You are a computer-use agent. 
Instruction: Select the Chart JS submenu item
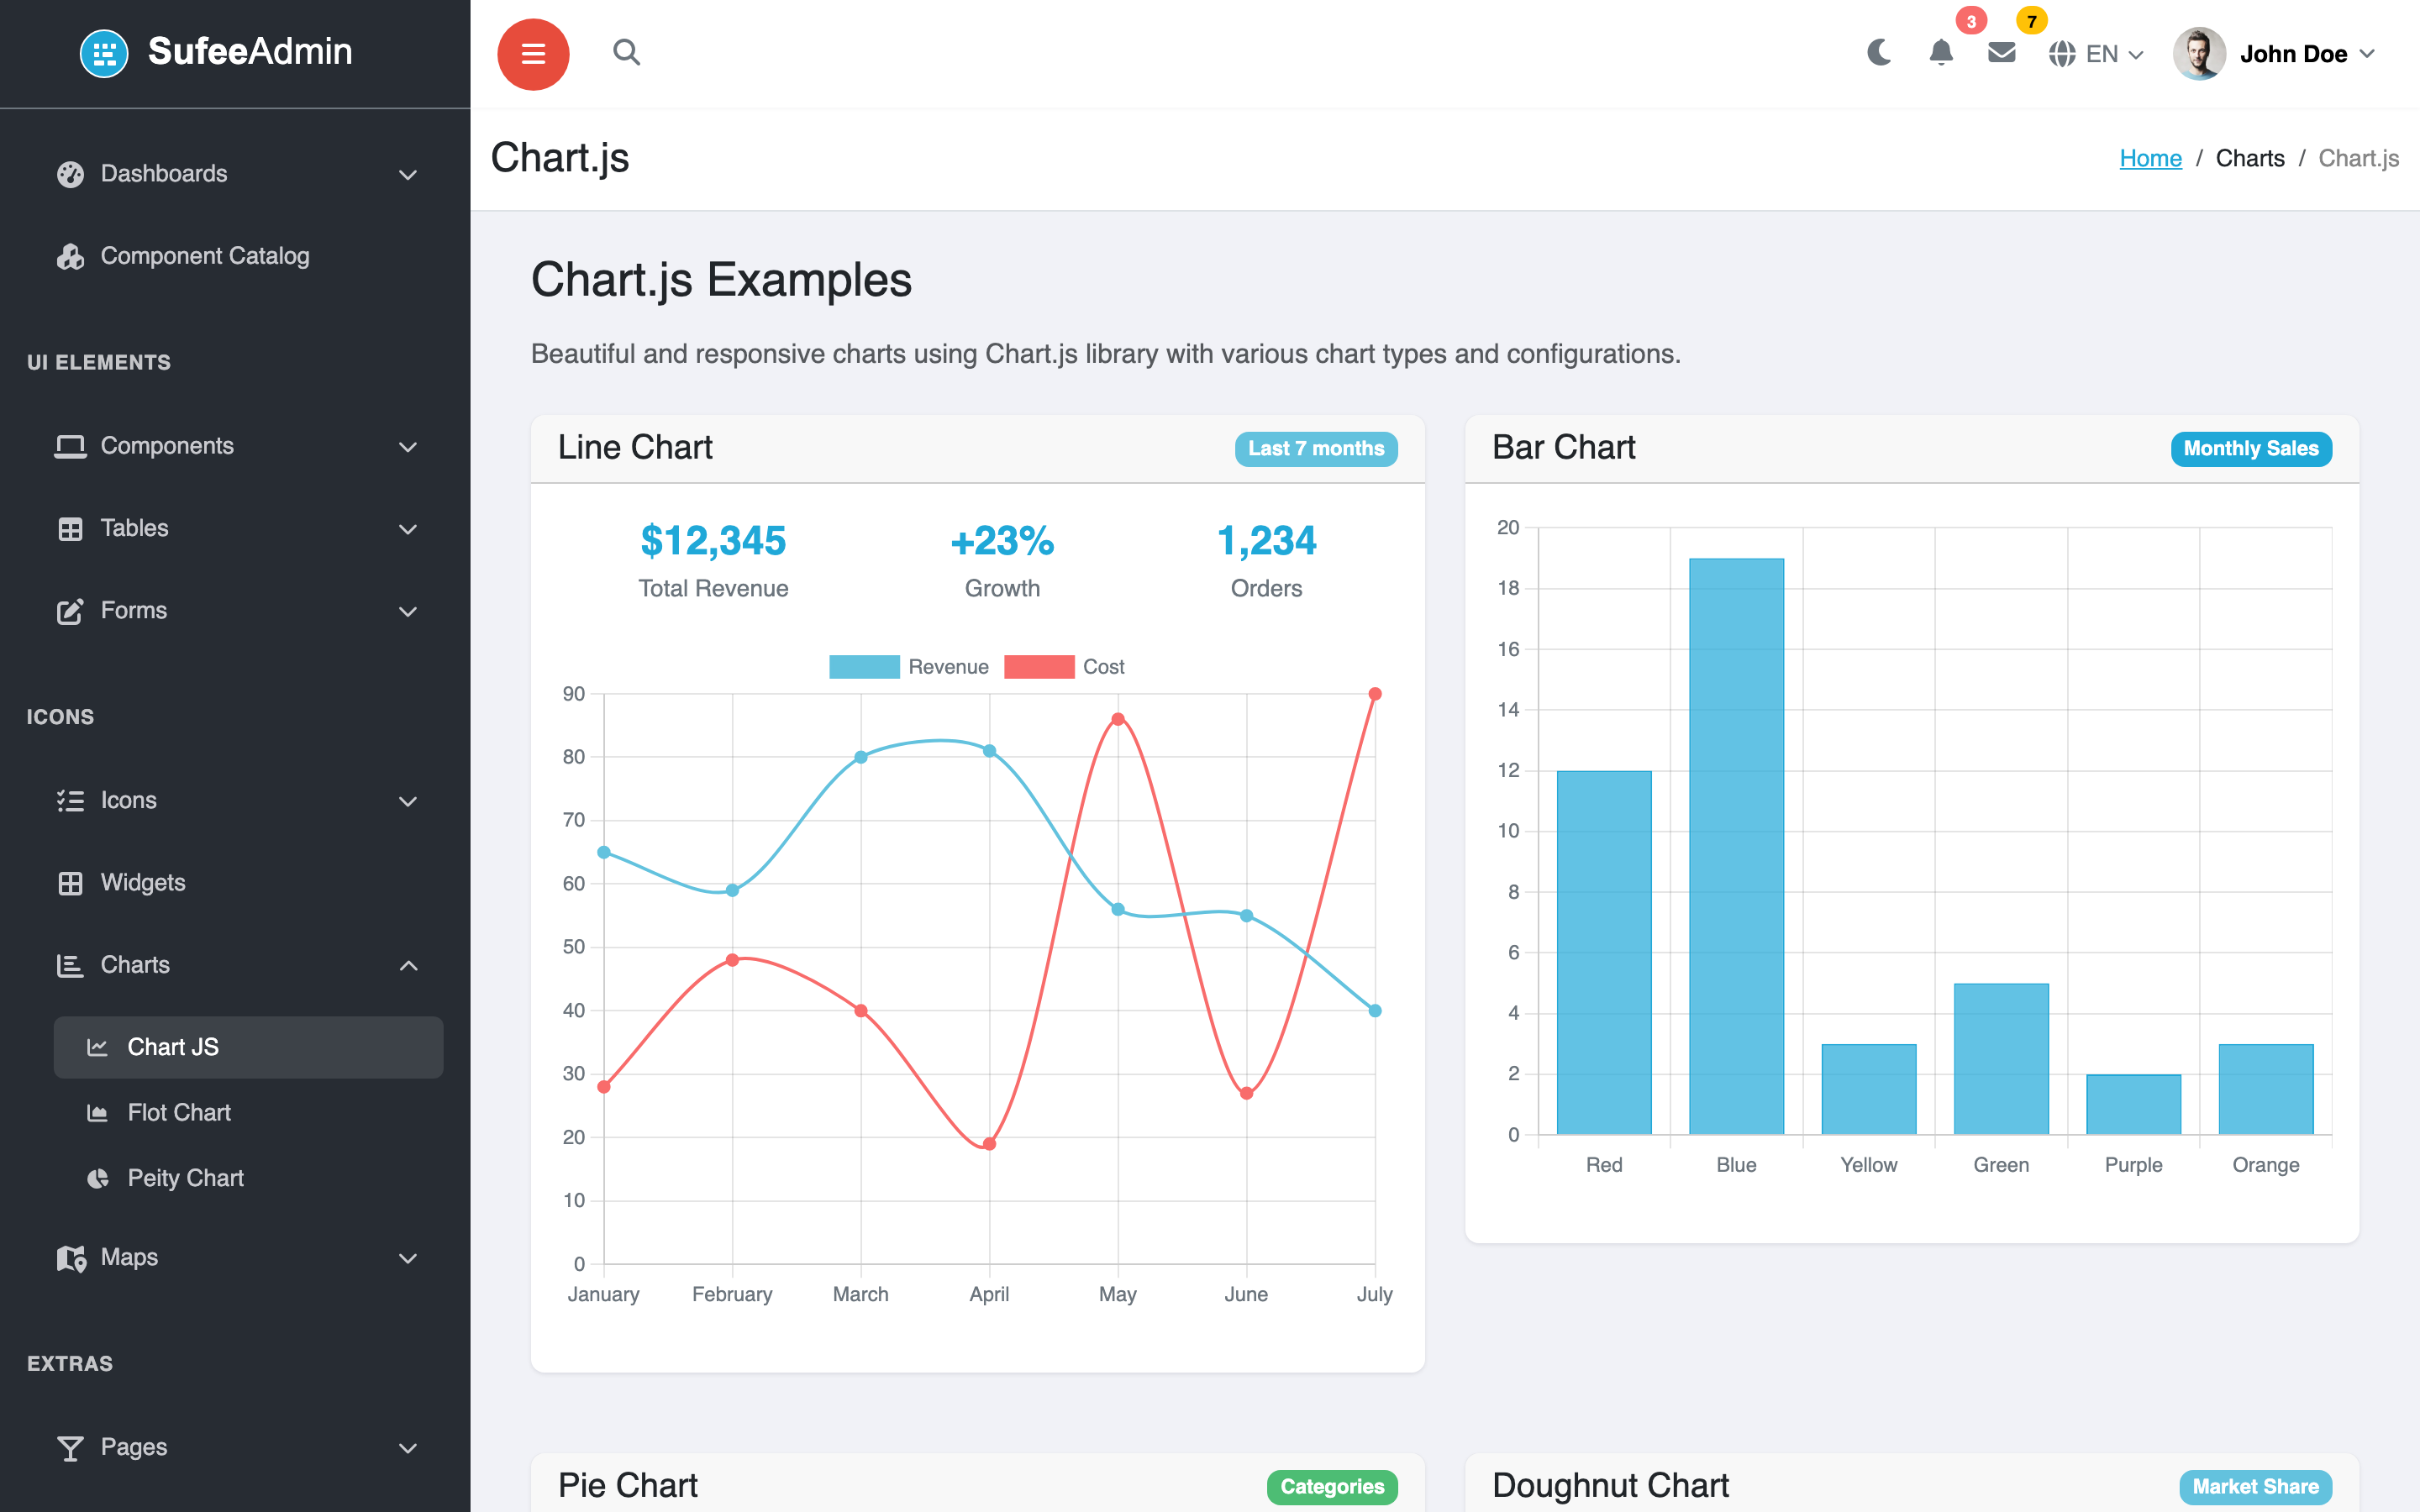click(x=248, y=1047)
